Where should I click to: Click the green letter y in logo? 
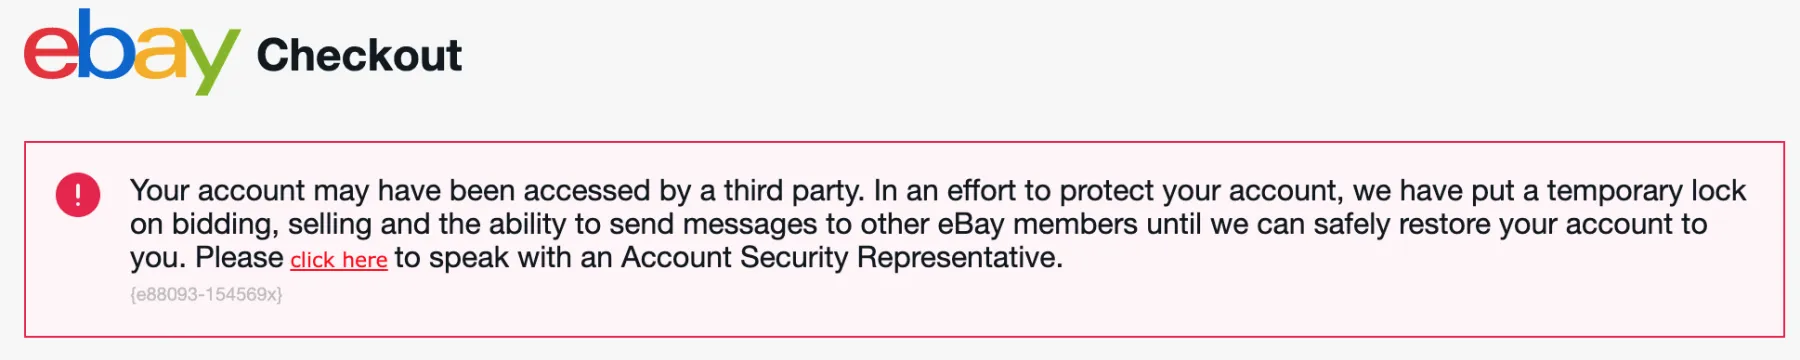[x=212, y=63]
